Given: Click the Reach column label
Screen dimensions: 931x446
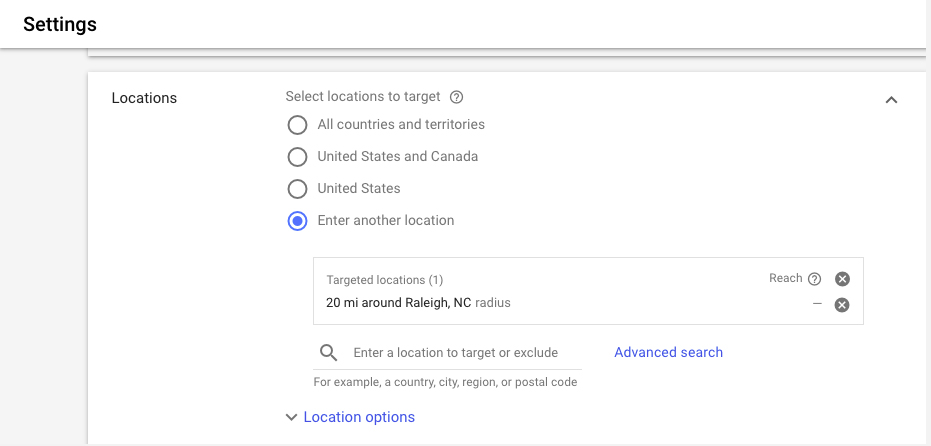Looking at the screenshot, I should point(786,278).
